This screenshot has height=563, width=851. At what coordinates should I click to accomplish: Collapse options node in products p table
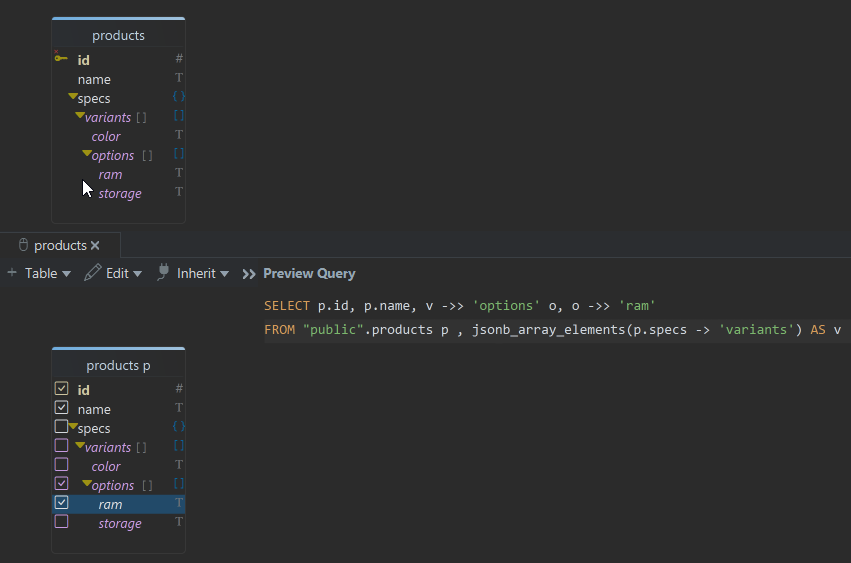87,484
